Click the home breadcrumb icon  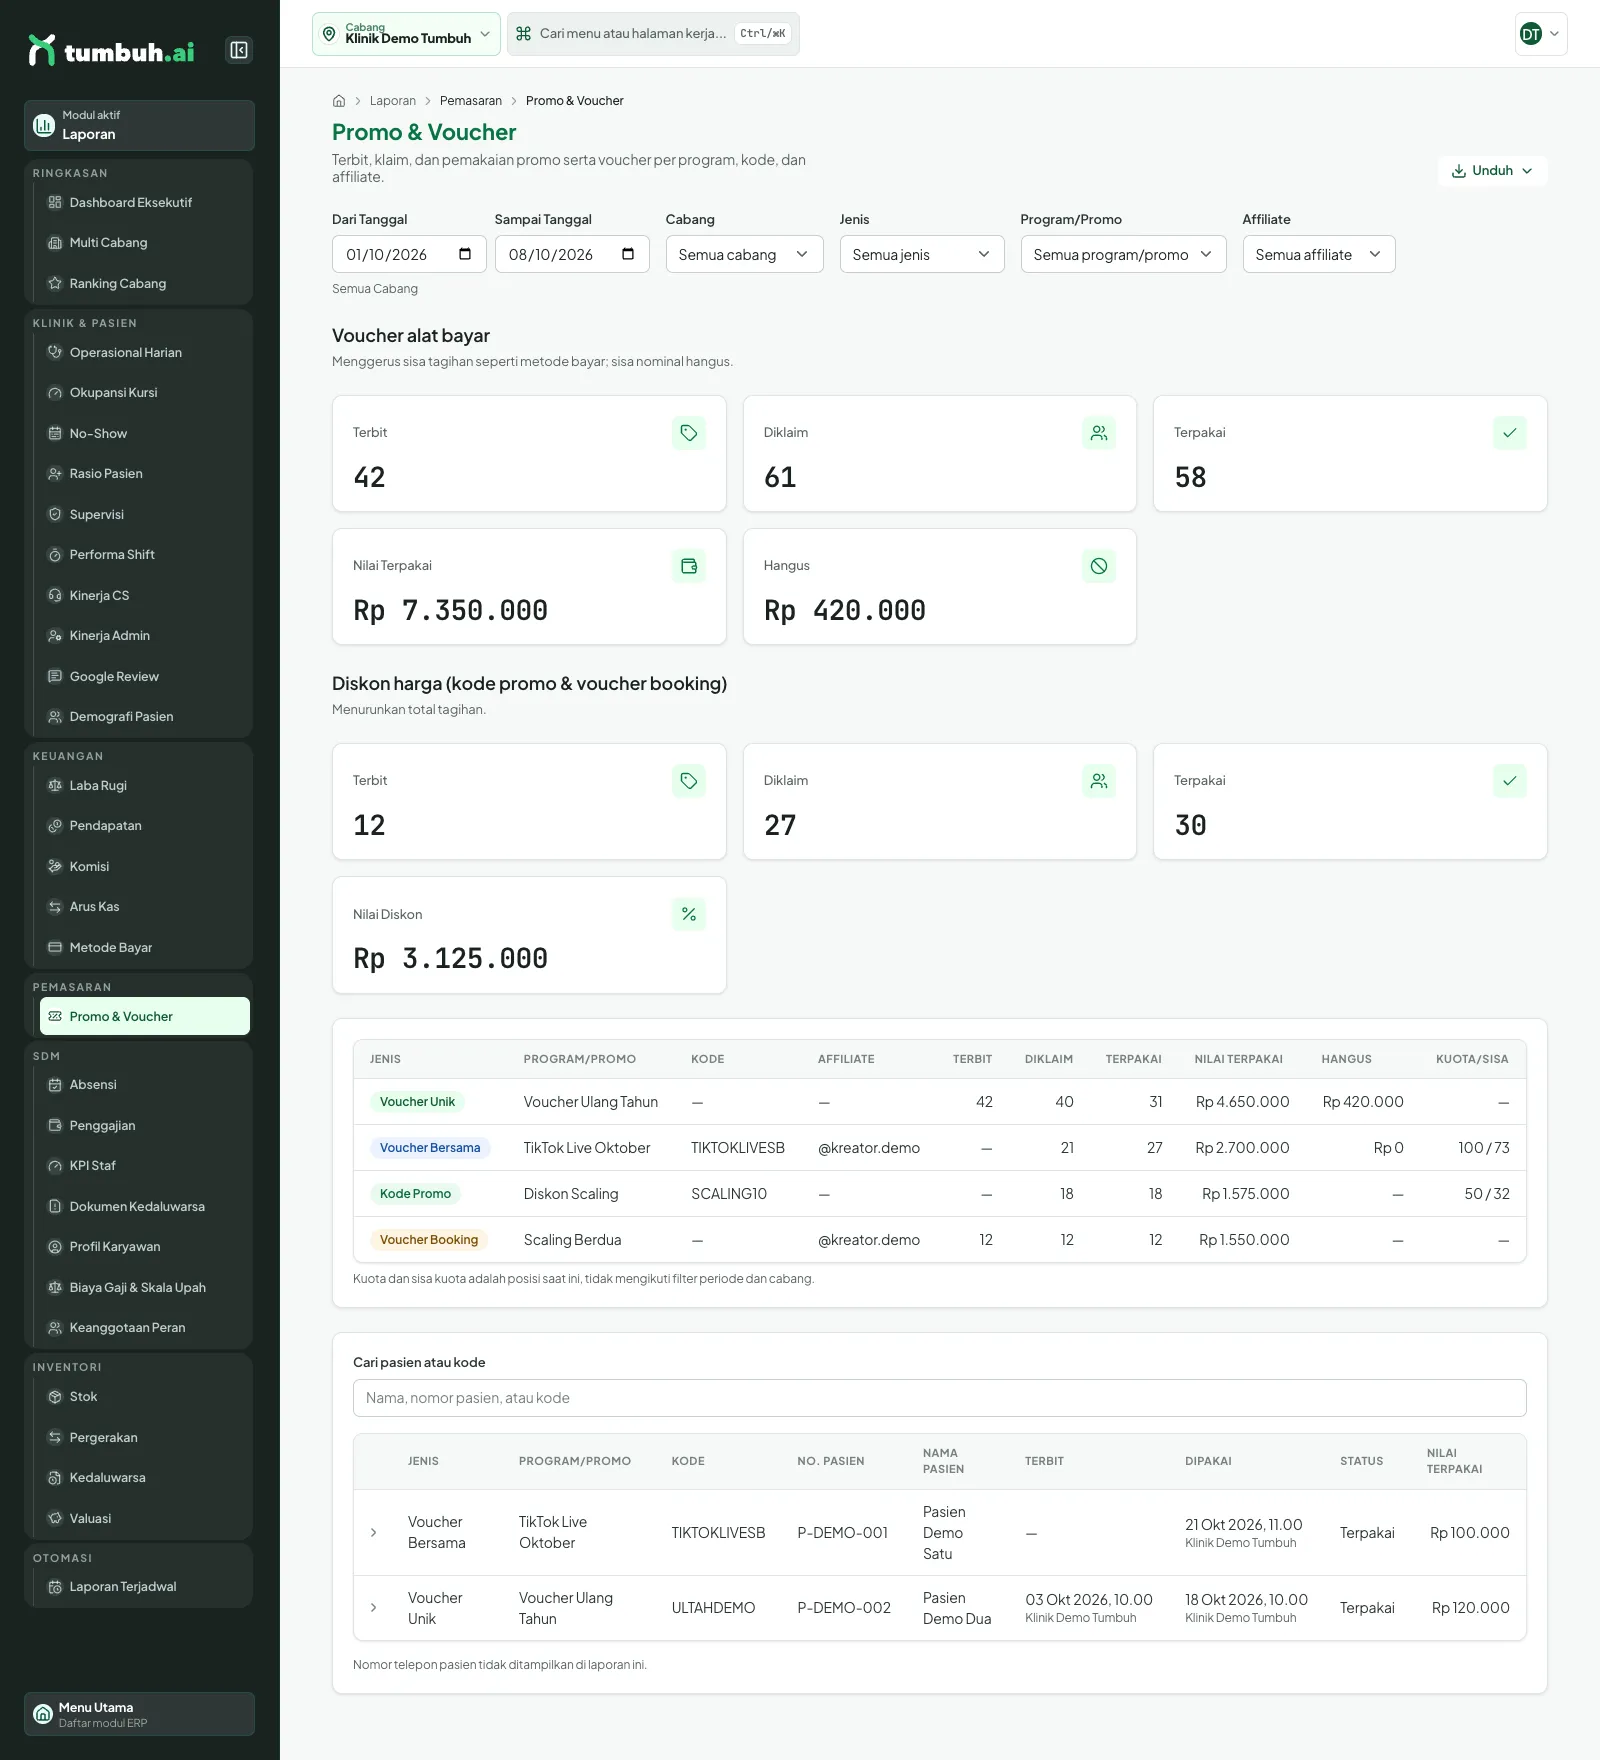click(339, 101)
